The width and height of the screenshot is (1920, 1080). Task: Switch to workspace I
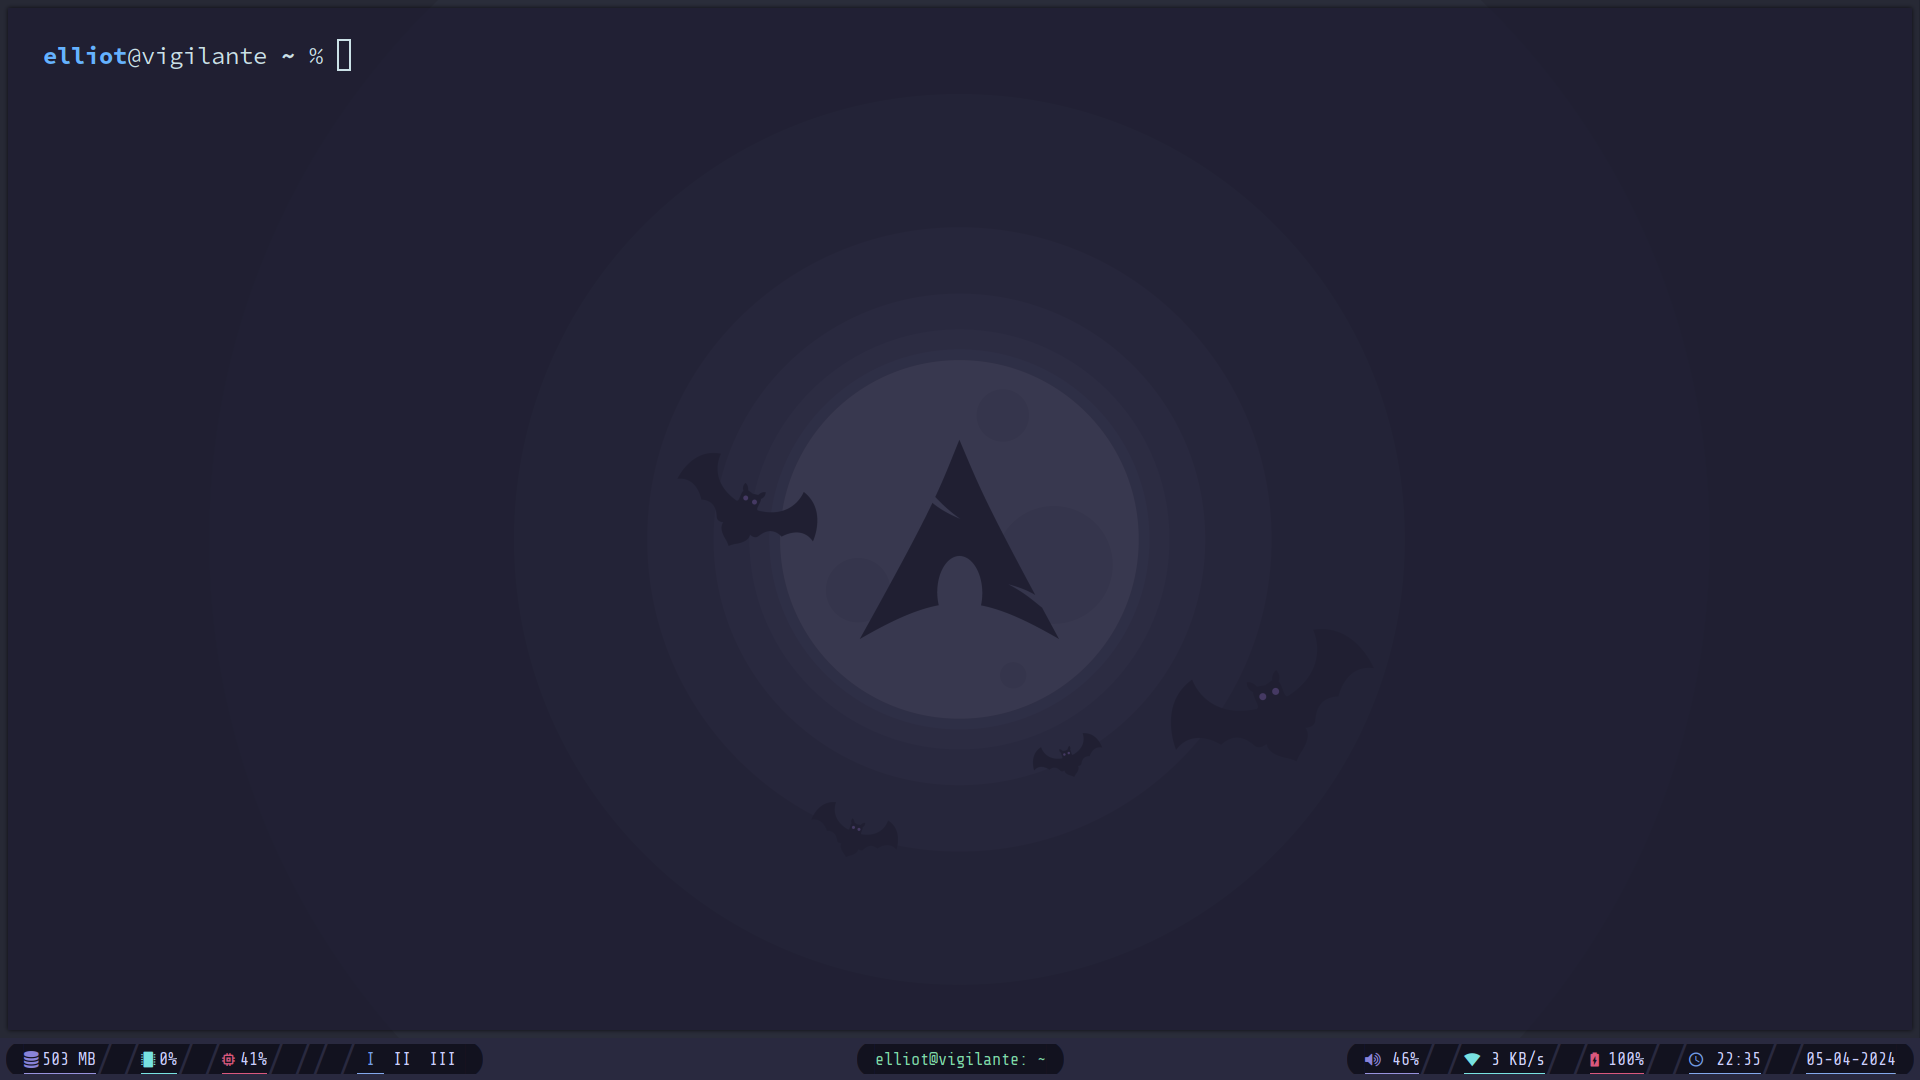coord(370,1059)
